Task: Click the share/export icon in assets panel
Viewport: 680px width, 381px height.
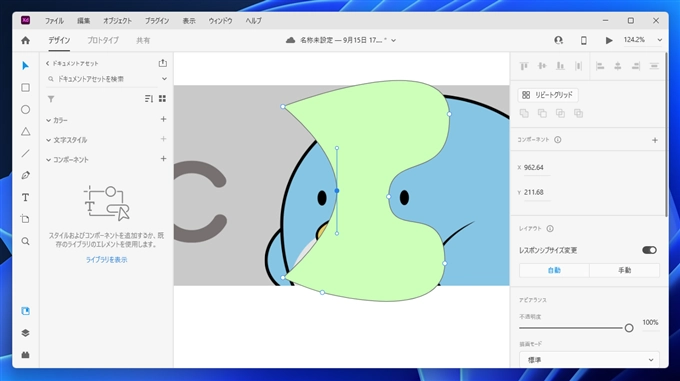Action: [x=163, y=63]
